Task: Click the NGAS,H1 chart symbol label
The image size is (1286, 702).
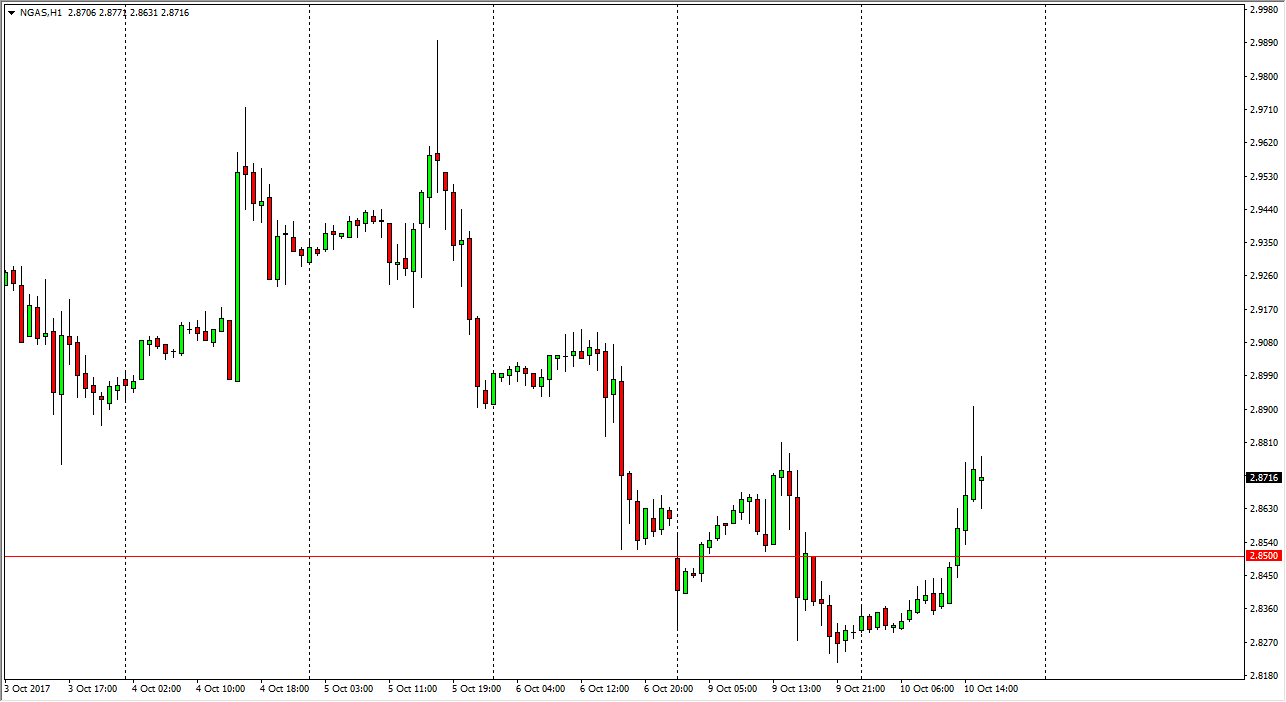Action: (40, 13)
